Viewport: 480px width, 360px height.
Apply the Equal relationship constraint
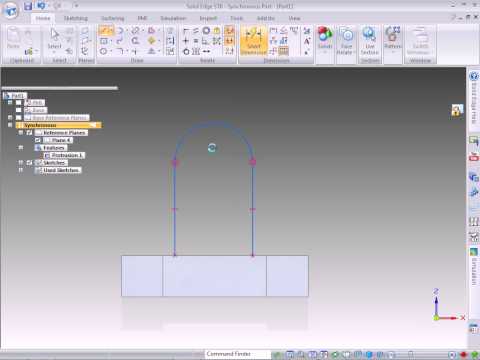(x=196, y=41)
